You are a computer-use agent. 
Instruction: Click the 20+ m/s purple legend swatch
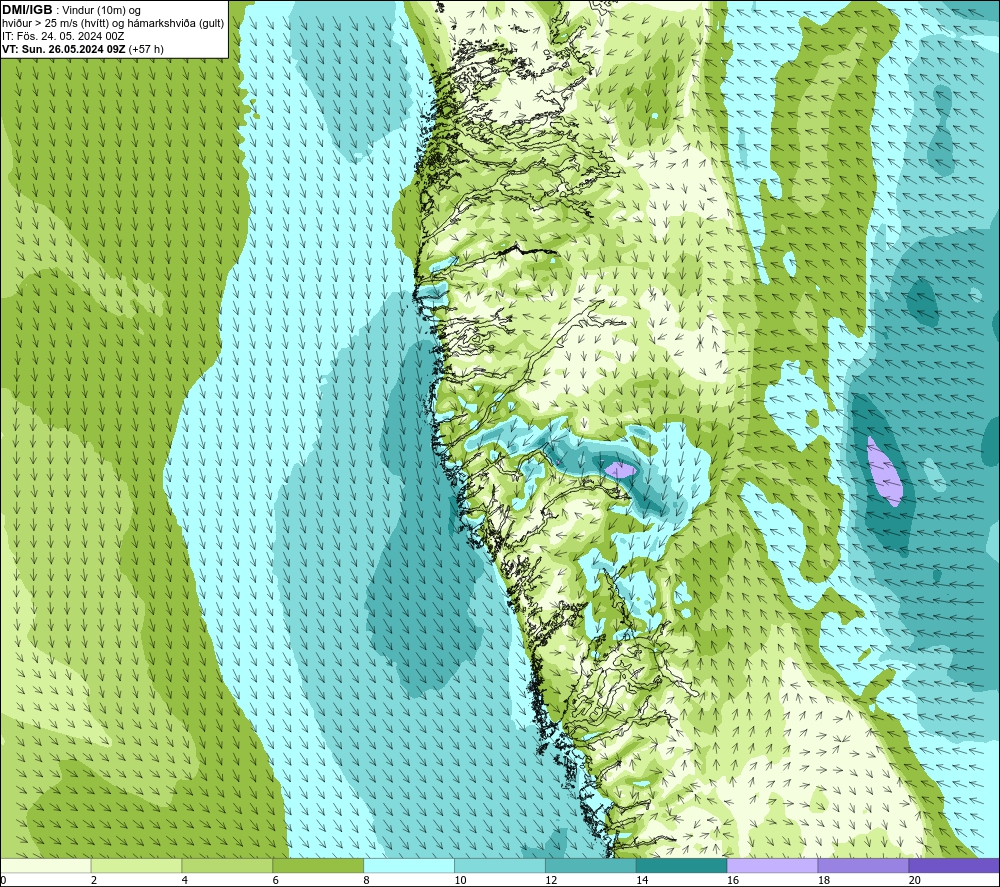click(x=954, y=865)
